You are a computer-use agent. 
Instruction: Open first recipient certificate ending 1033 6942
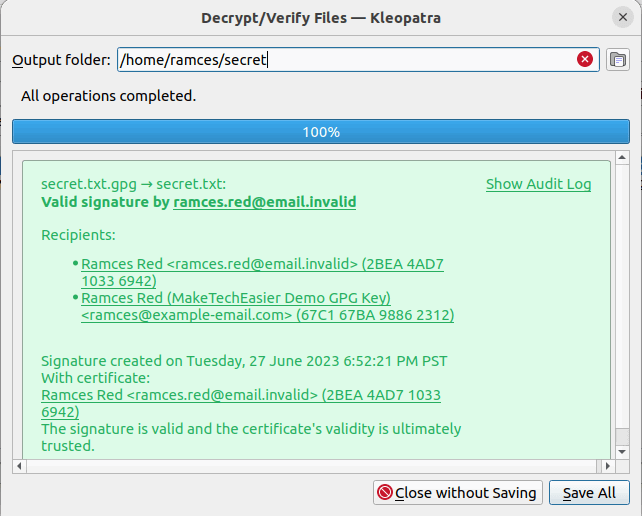(262, 273)
